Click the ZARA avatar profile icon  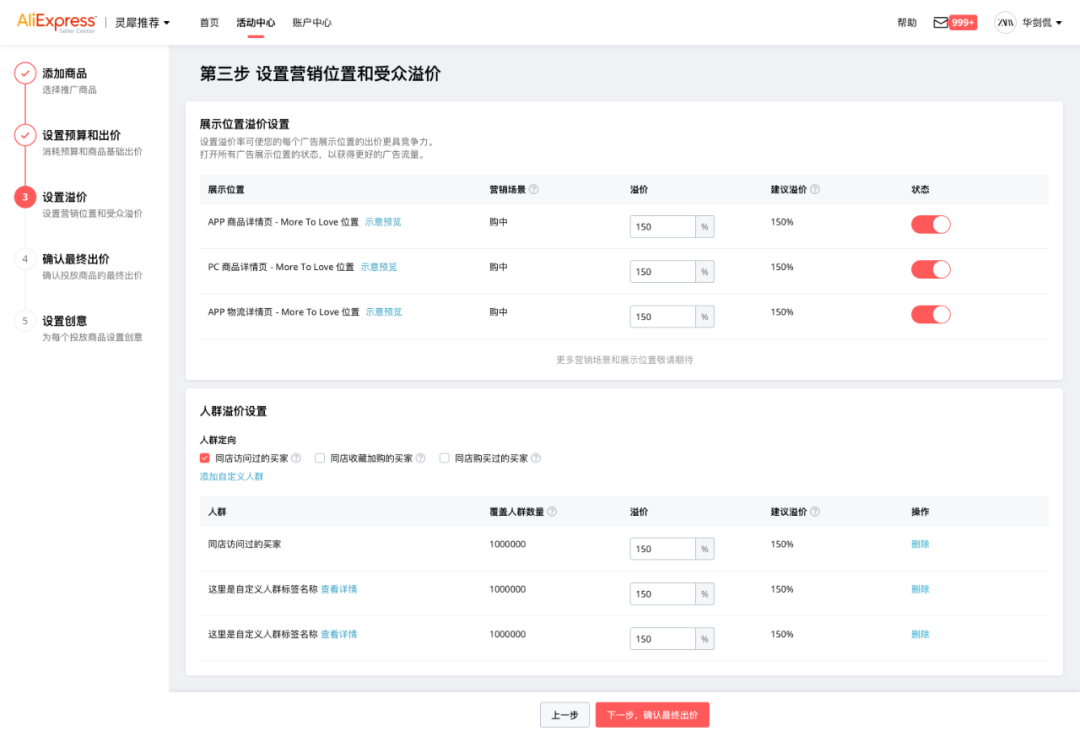[1005, 21]
